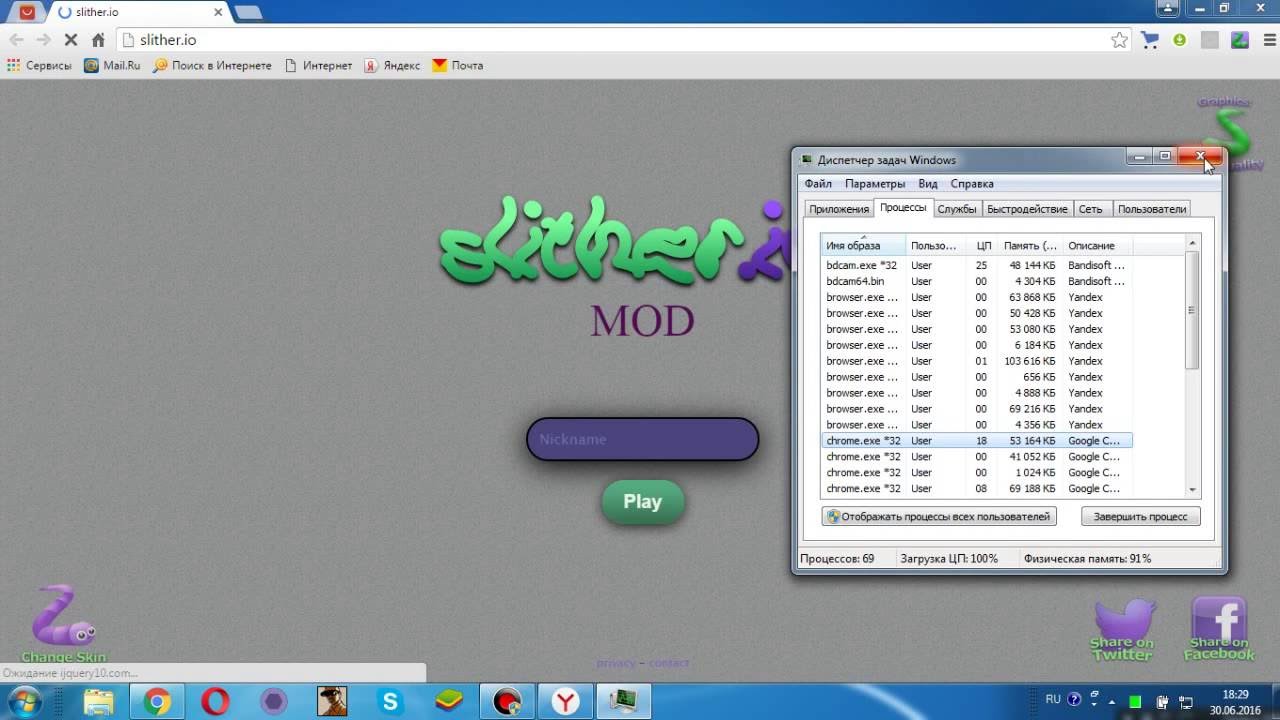Click the green Play button
The width and height of the screenshot is (1280, 720).
(643, 502)
